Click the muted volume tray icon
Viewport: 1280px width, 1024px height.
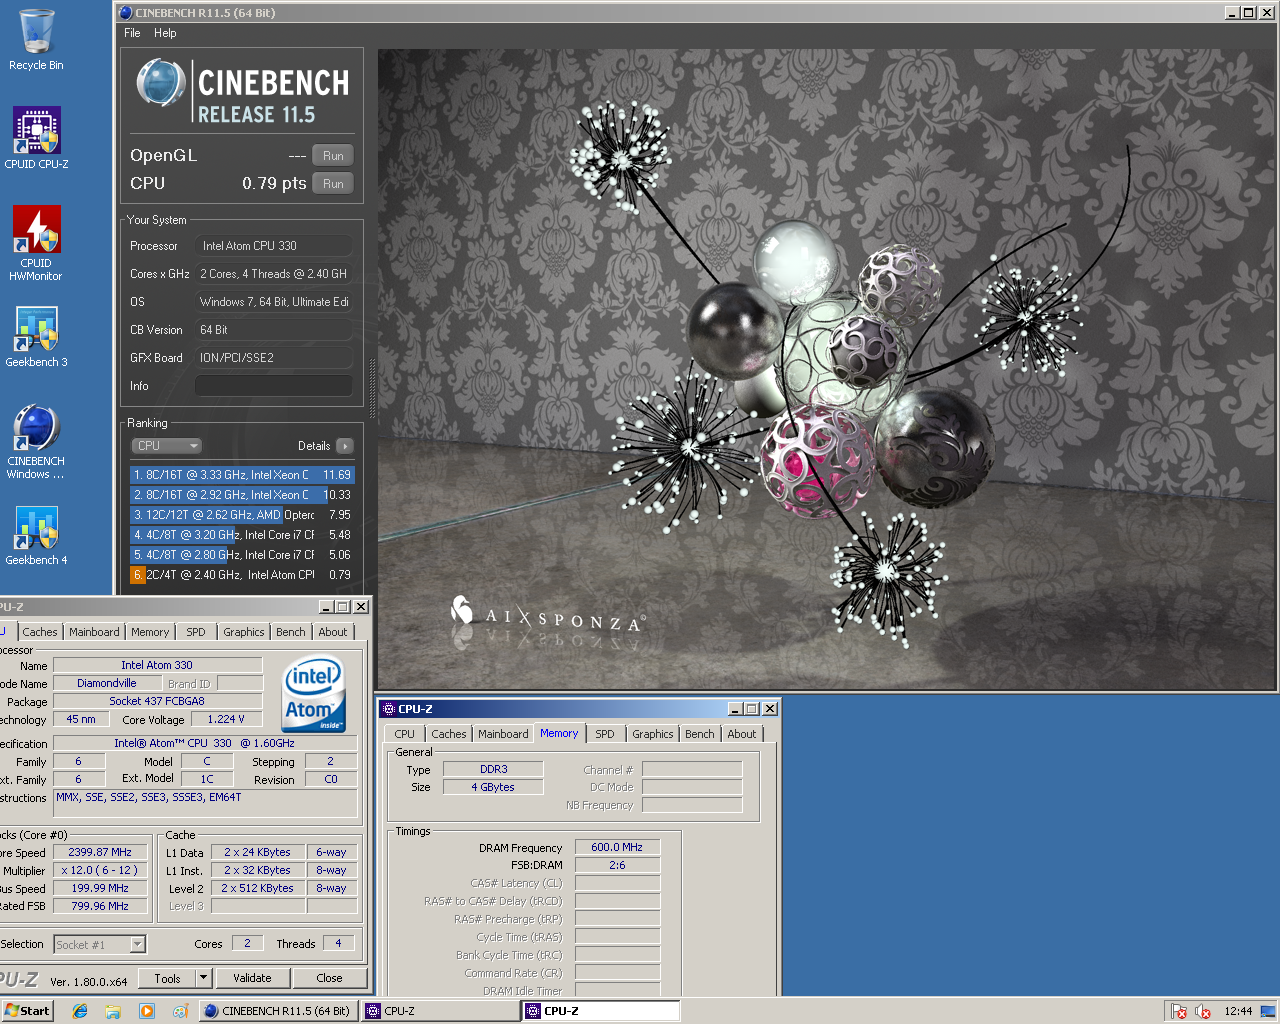(x=1203, y=1011)
